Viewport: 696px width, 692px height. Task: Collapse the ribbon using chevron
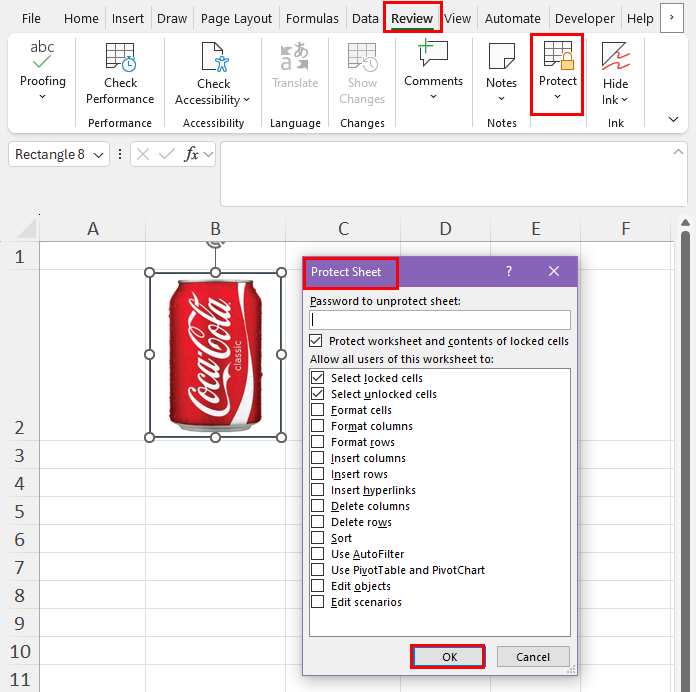click(673, 119)
